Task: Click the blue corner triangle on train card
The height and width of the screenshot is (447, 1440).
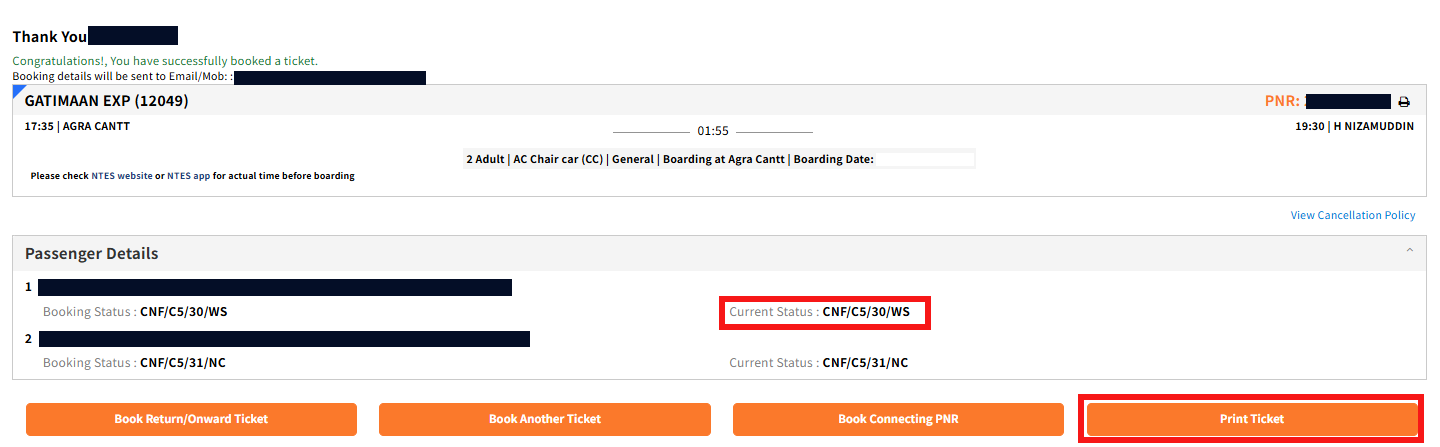Action: pos(17,90)
